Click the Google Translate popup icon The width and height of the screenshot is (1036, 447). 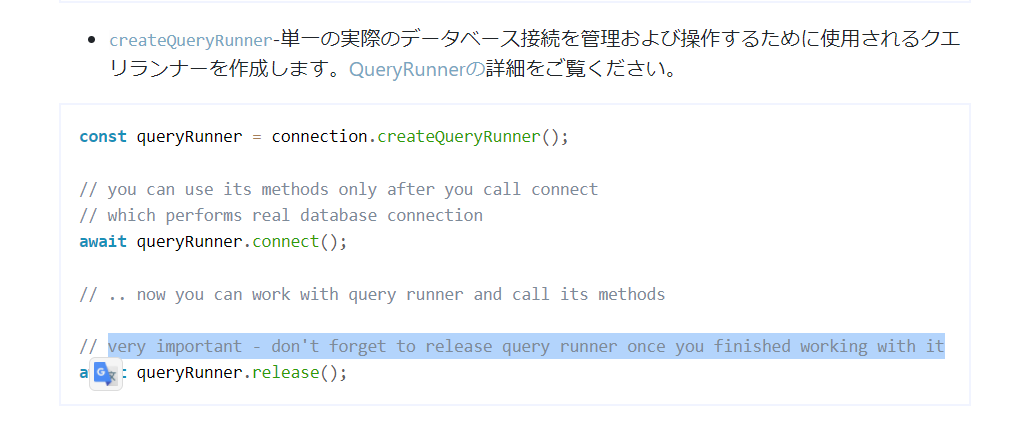coord(106,374)
